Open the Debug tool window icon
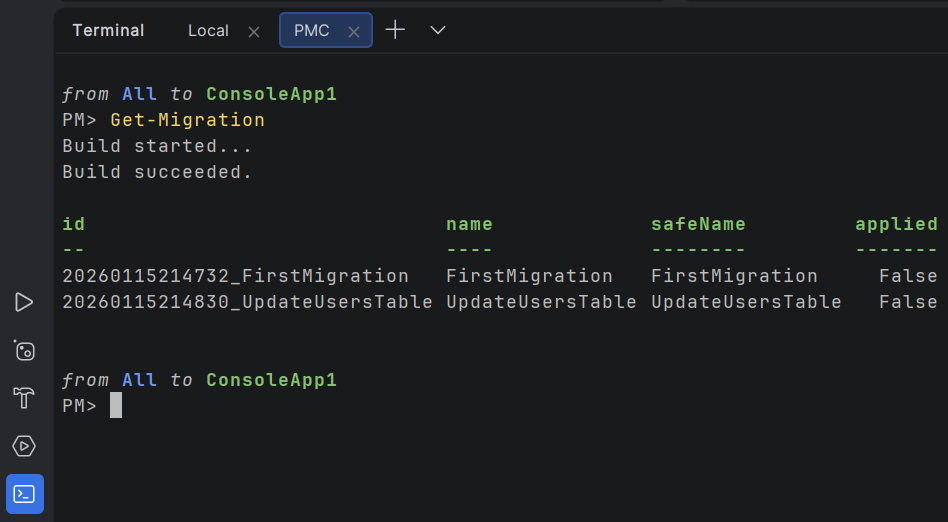The width and height of the screenshot is (948, 522). tap(24, 350)
